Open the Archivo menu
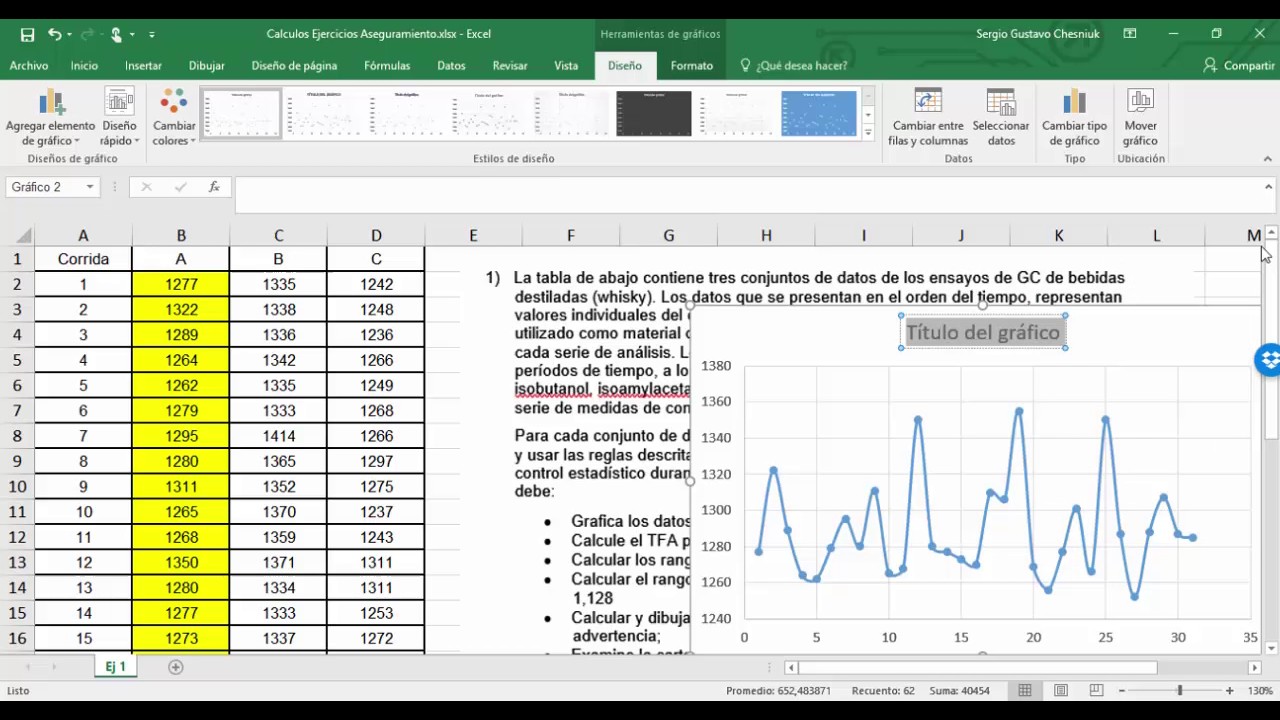The width and height of the screenshot is (1280, 720). (29, 65)
